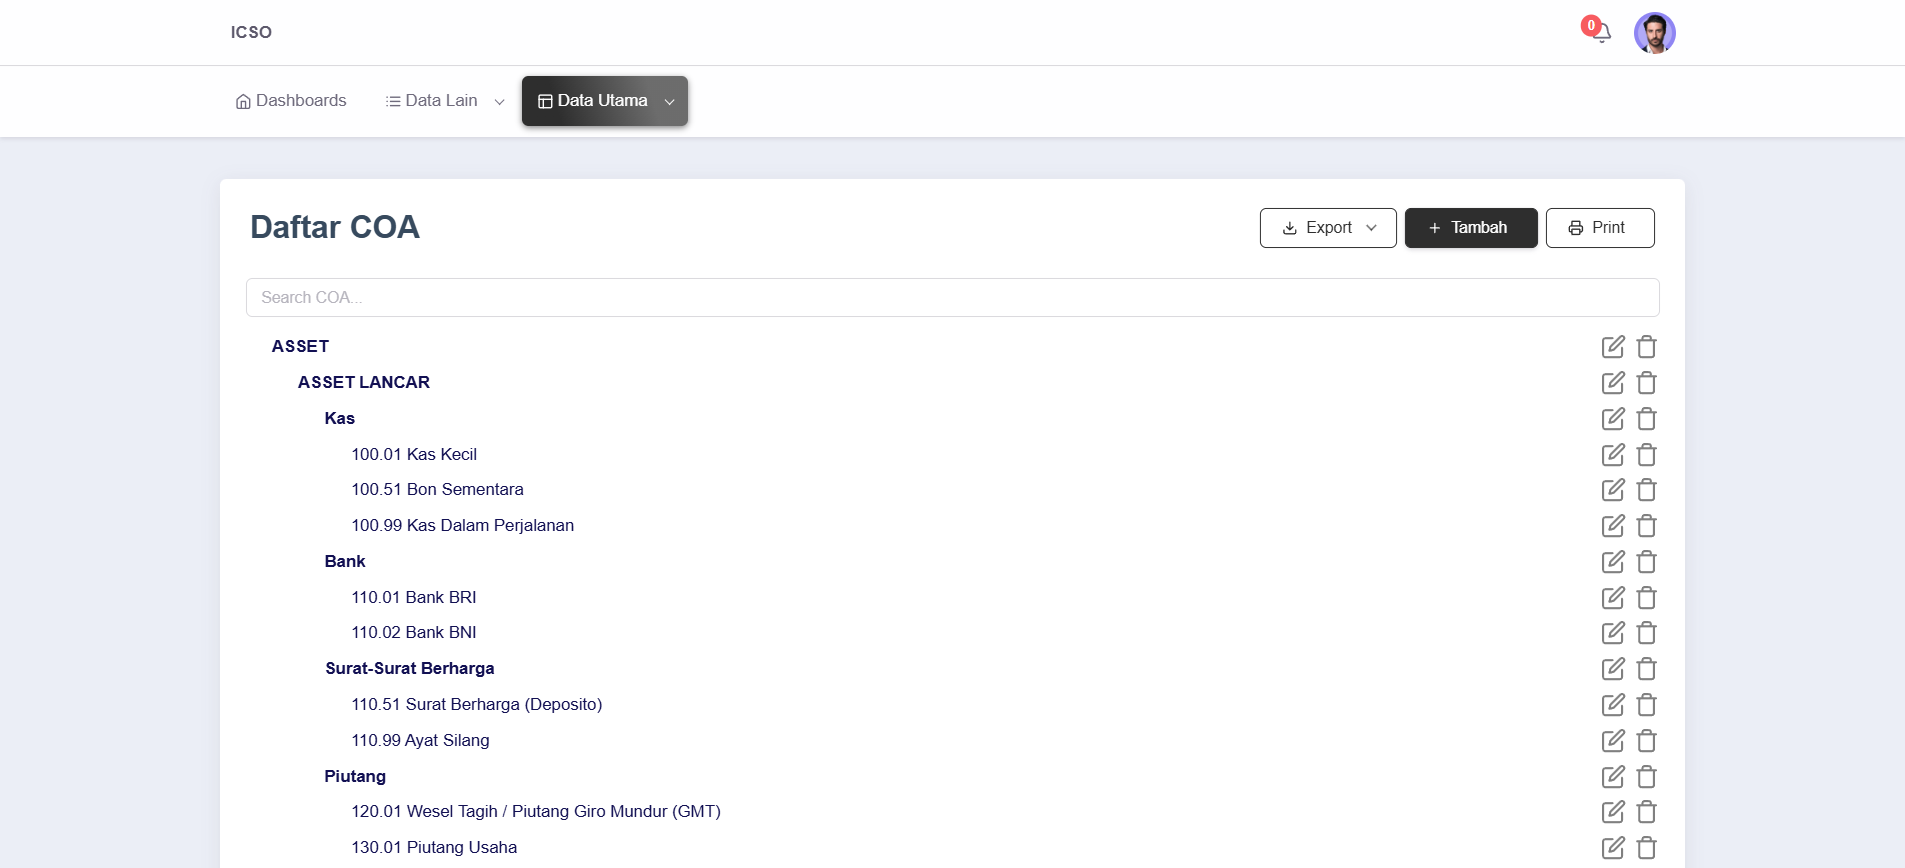Delete the 110.99 Ayat Silang account

tap(1646, 741)
